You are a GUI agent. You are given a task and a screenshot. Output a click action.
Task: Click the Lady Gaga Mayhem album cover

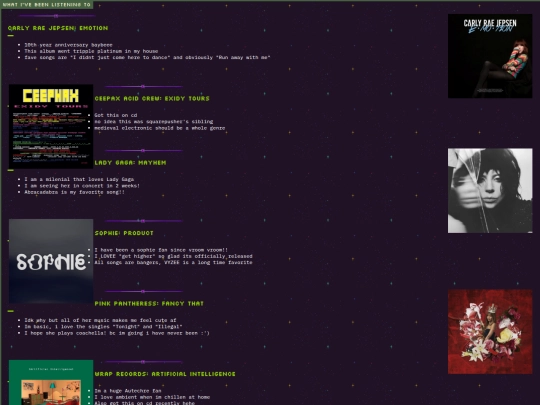click(490, 190)
